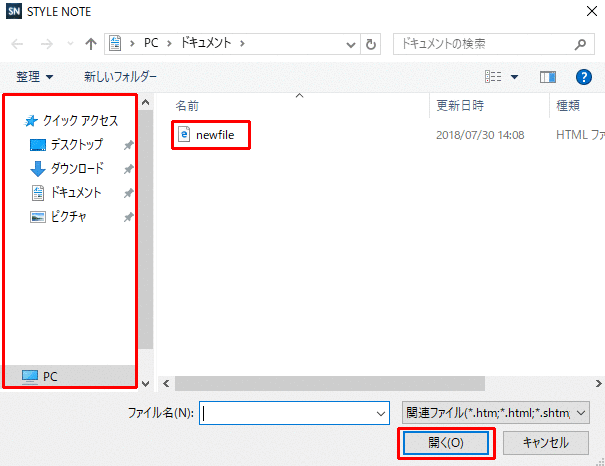This screenshot has width=605, height=466.
Task: Expand the address bar history dropdown
Action: (x=350, y=44)
